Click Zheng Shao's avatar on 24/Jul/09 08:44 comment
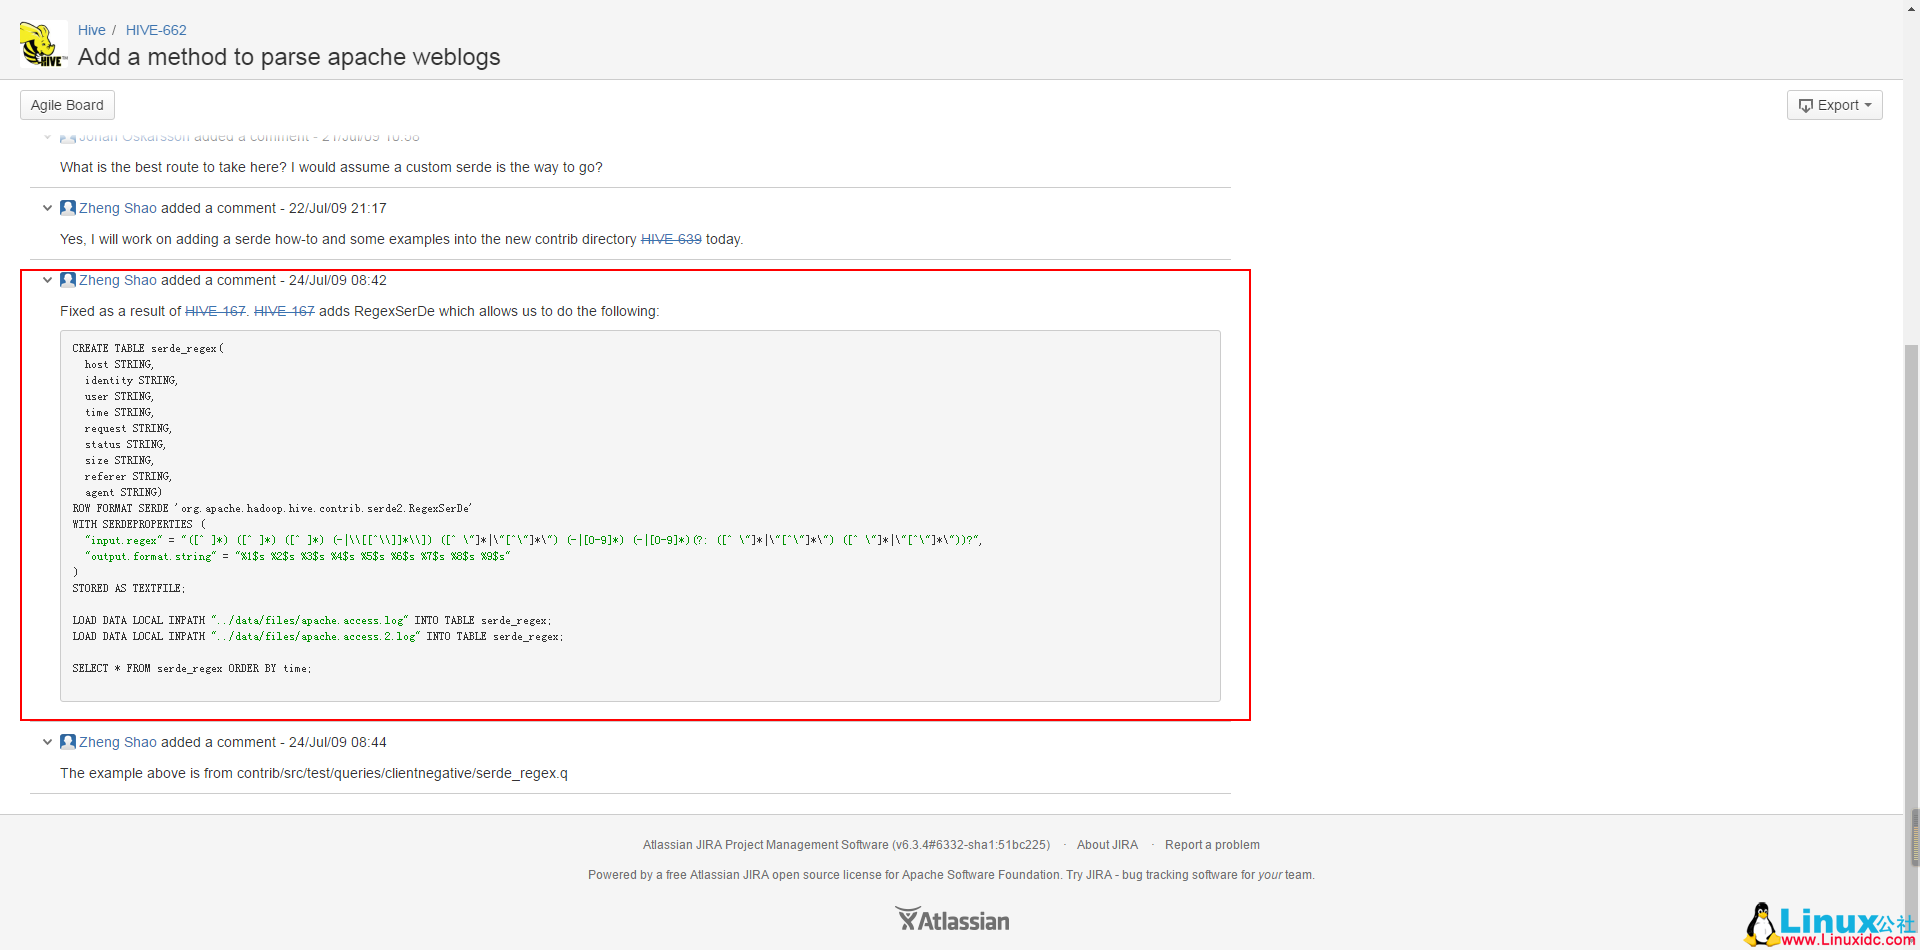 68,742
